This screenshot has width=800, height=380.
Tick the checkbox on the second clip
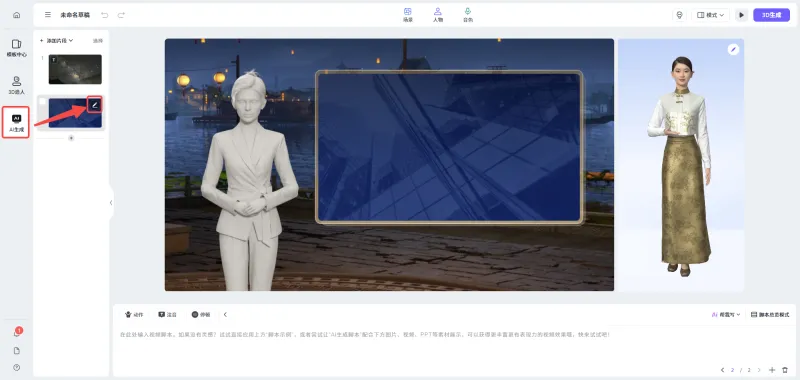click(42, 102)
